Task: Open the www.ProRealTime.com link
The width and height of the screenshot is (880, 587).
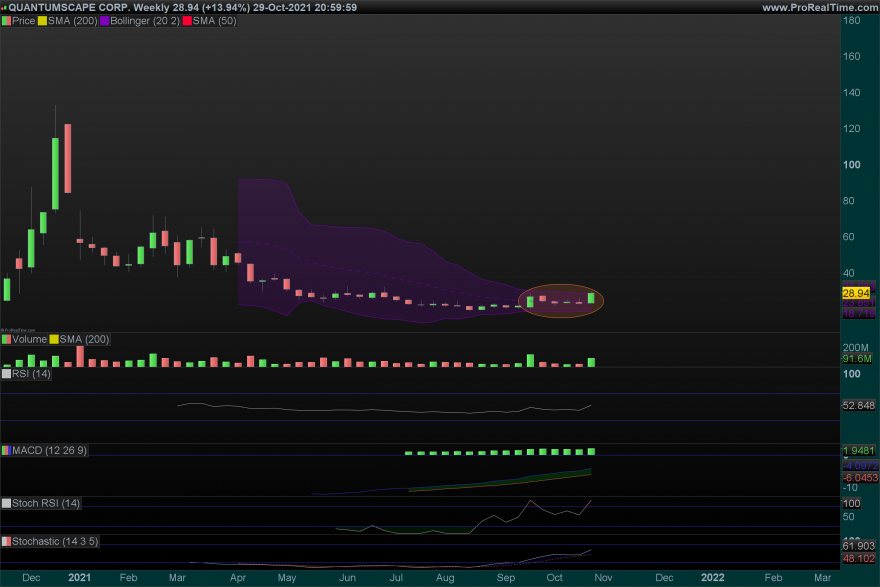Action: [x=820, y=7]
